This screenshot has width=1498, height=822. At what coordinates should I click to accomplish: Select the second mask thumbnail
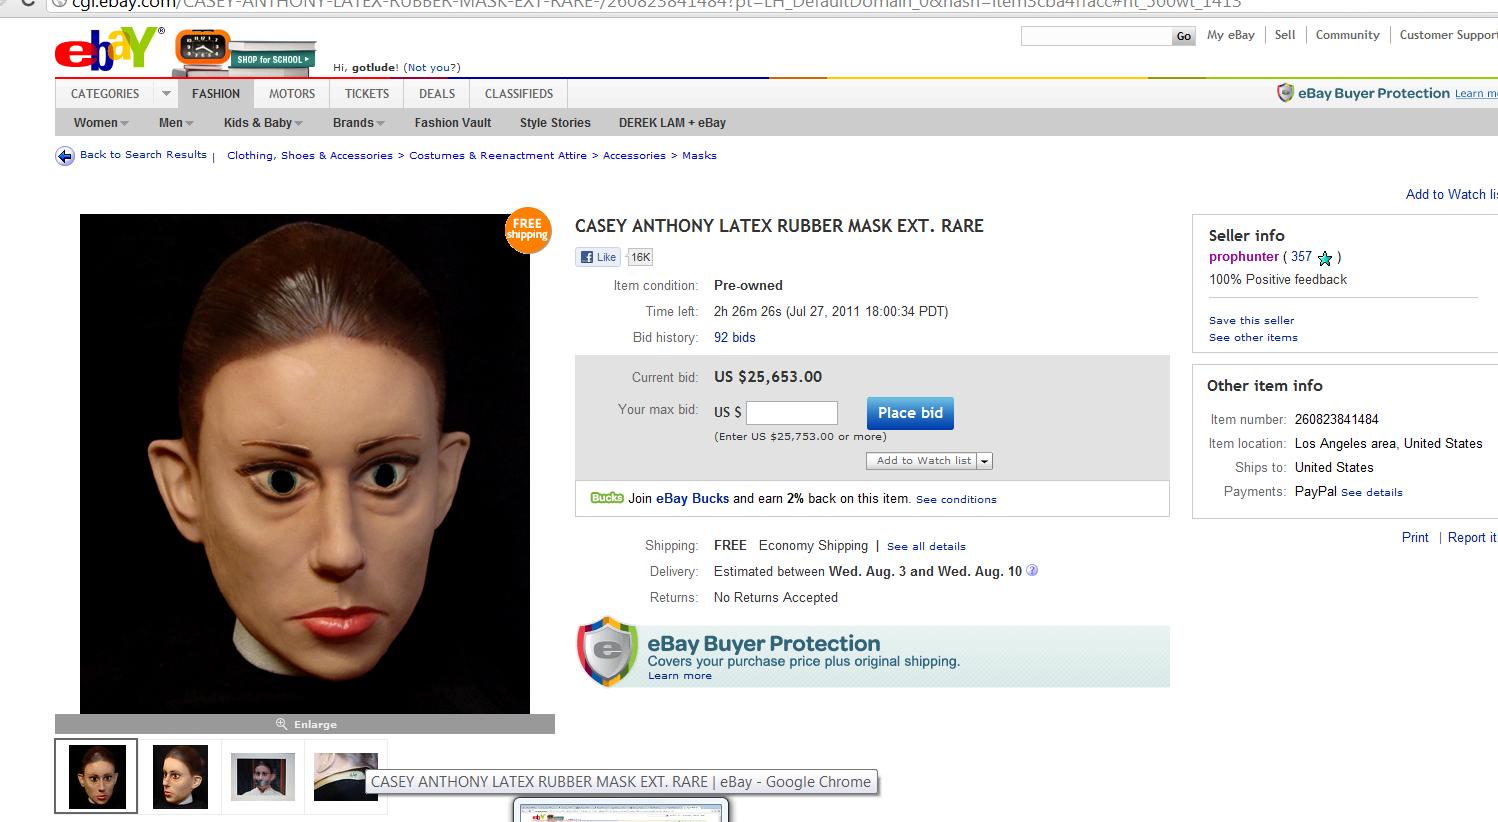coord(180,777)
